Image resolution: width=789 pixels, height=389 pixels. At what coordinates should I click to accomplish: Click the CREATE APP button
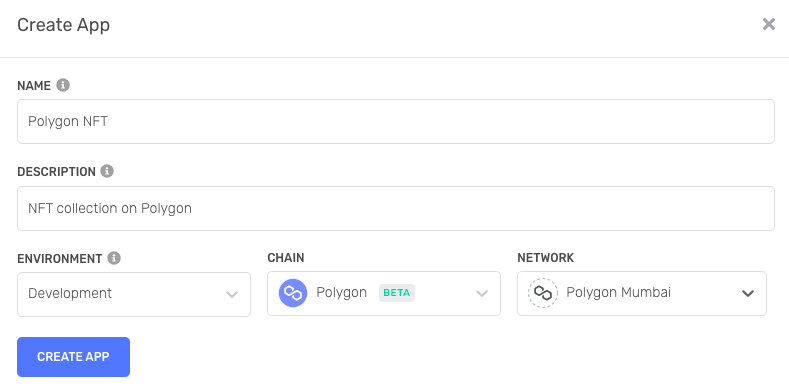click(x=73, y=357)
